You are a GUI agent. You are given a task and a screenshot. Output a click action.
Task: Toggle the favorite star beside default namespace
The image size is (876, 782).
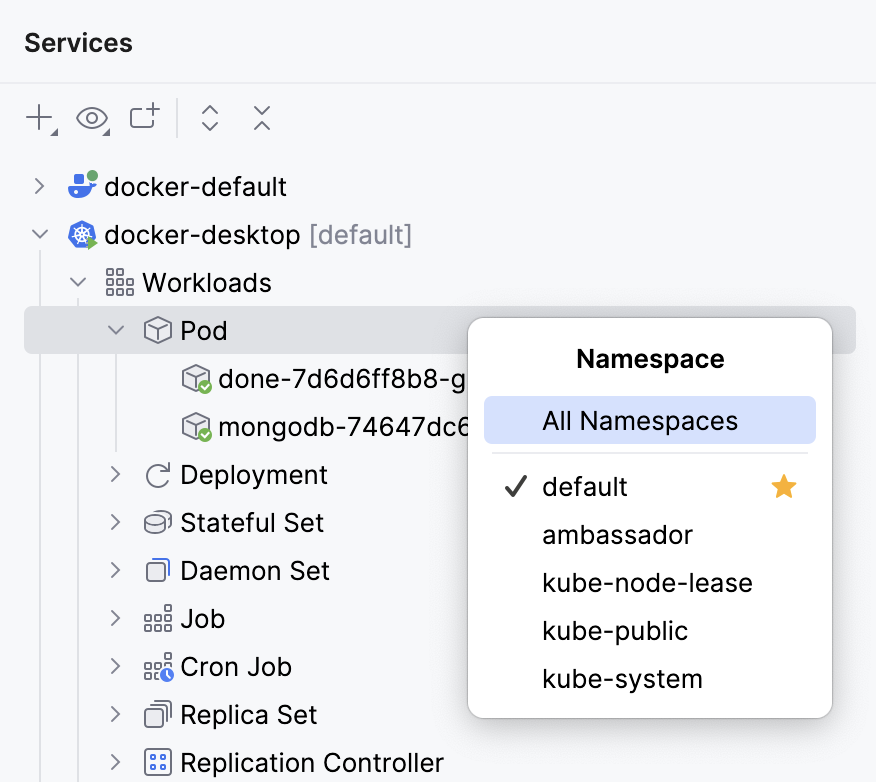pyautogui.click(x=784, y=486)
